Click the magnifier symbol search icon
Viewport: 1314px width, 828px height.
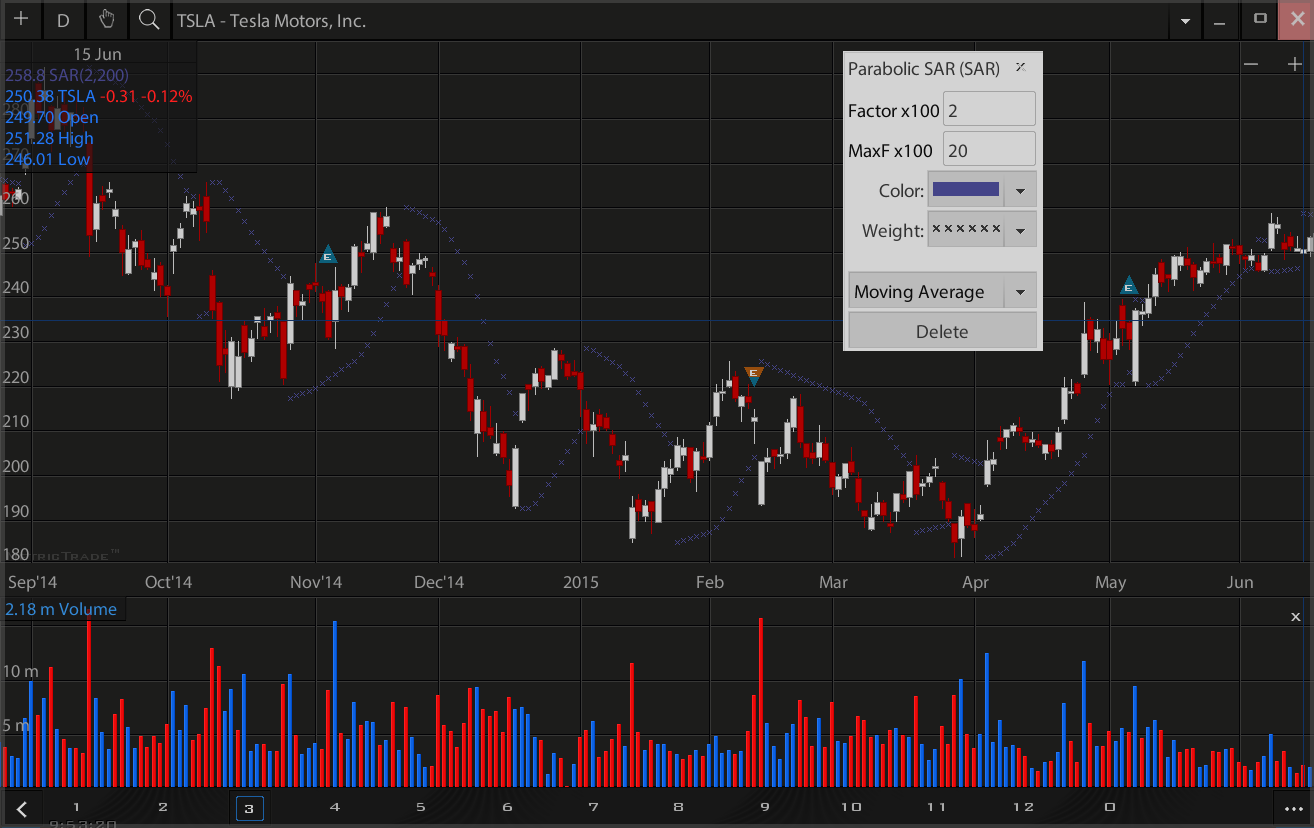(149, 20)
